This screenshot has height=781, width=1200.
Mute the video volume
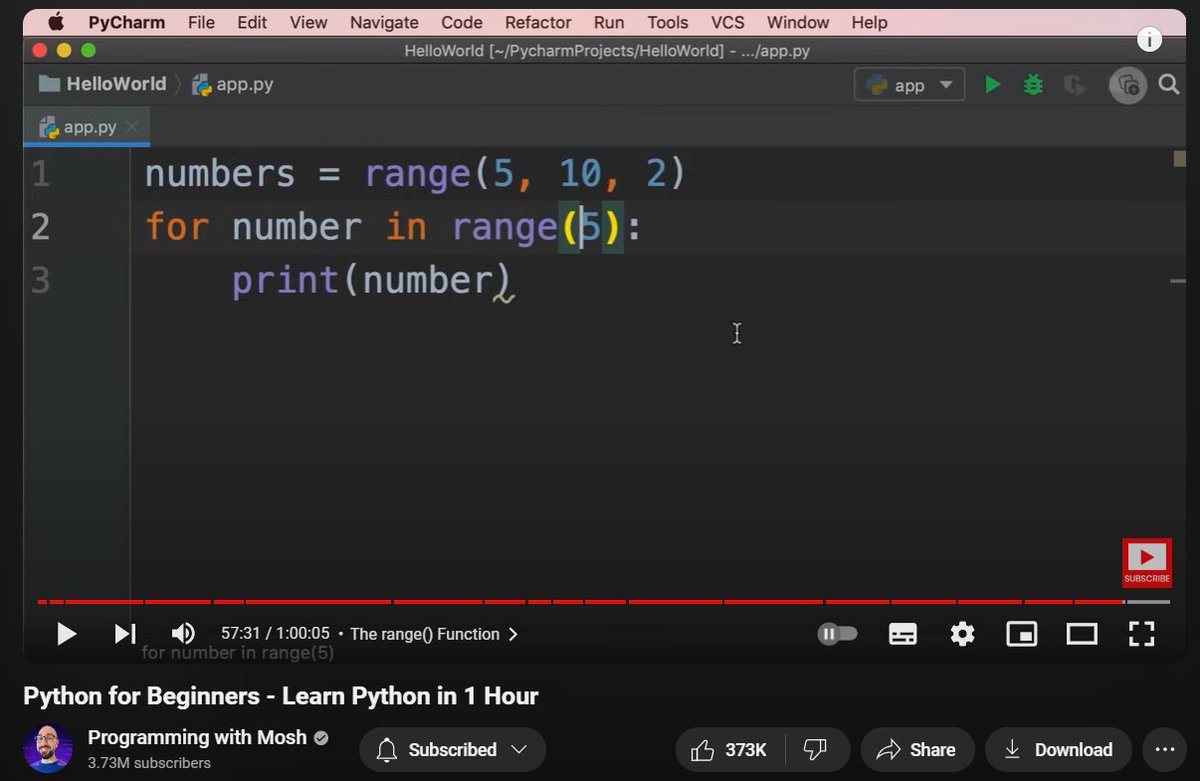coord(183,634)
